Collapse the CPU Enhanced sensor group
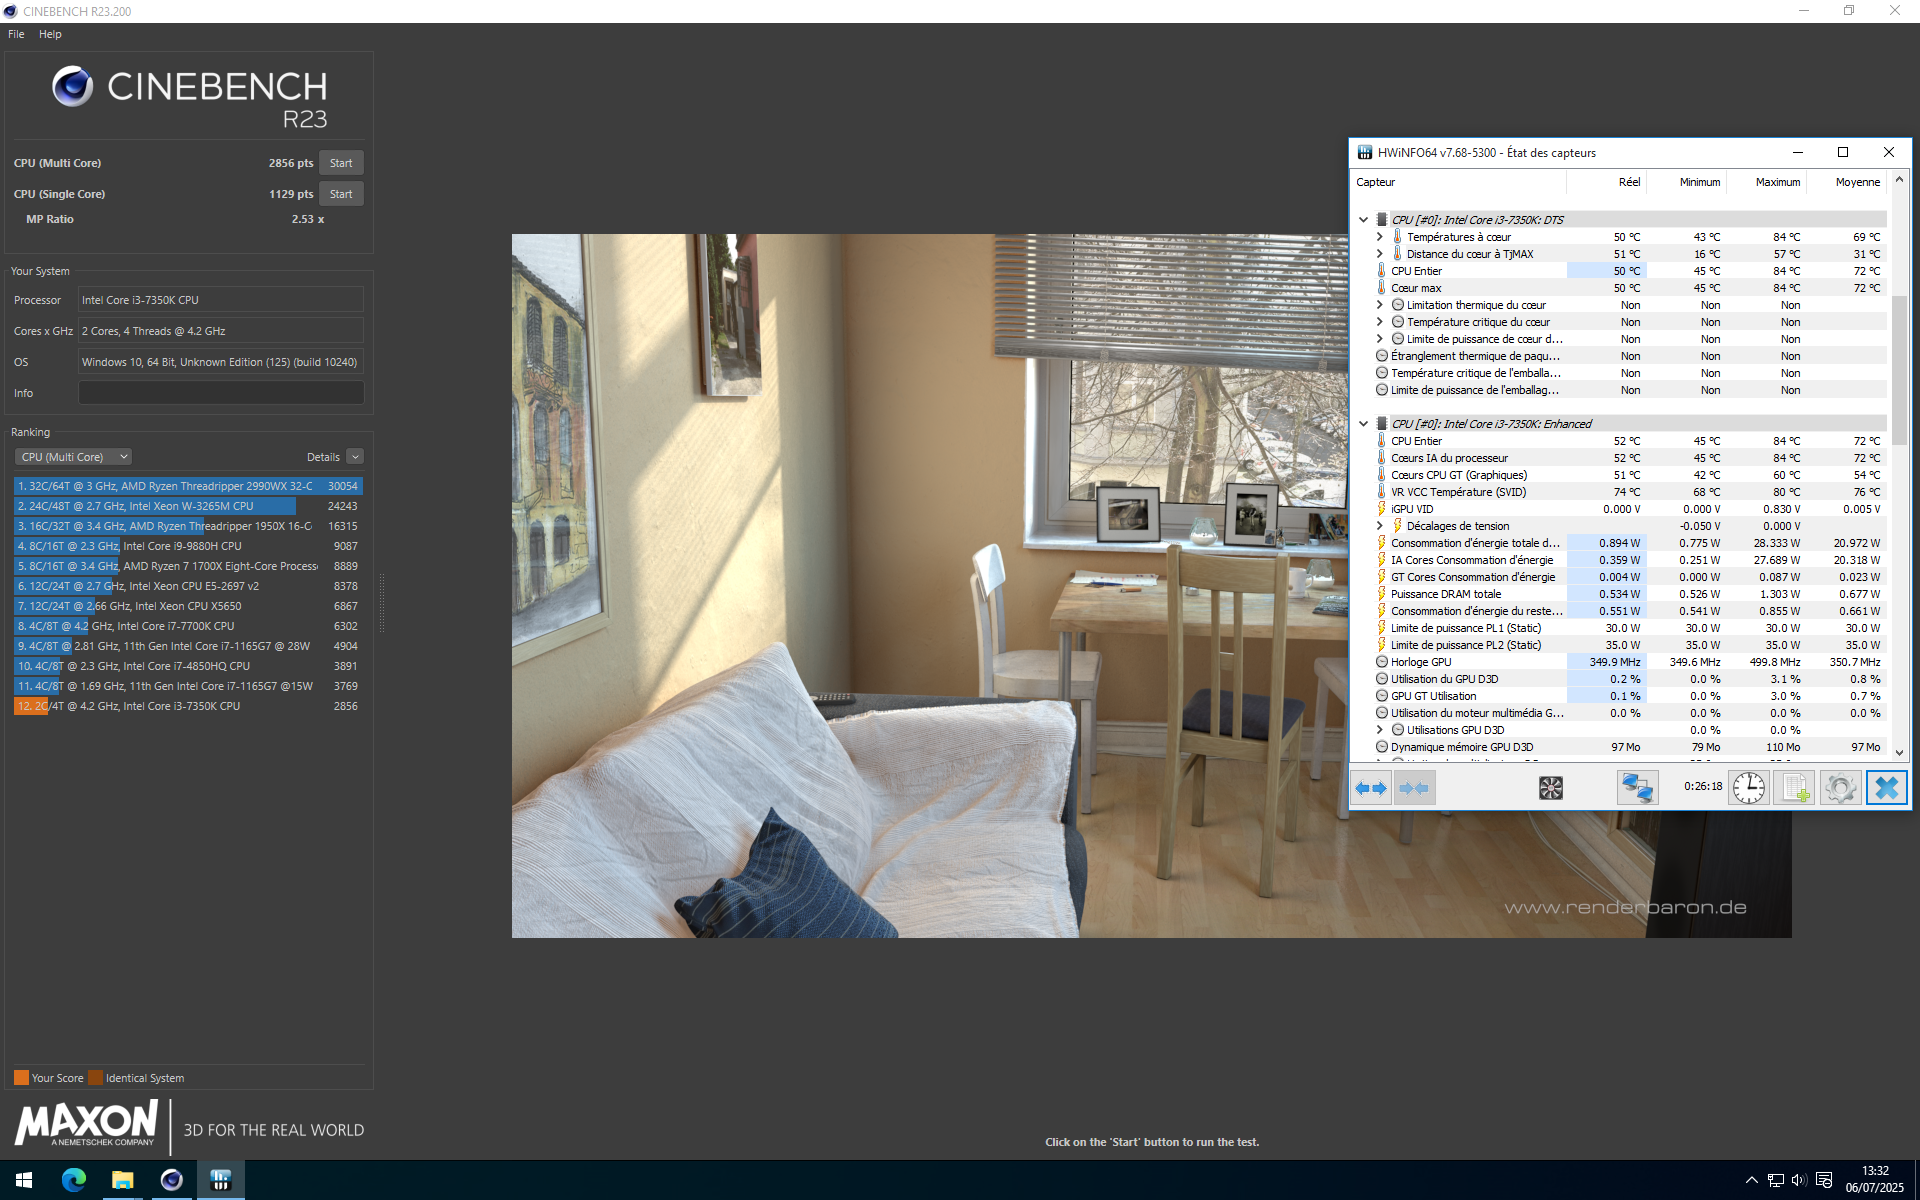Image resolution: width=1920 pixels, height=1200 pixels. (1363, 424)
